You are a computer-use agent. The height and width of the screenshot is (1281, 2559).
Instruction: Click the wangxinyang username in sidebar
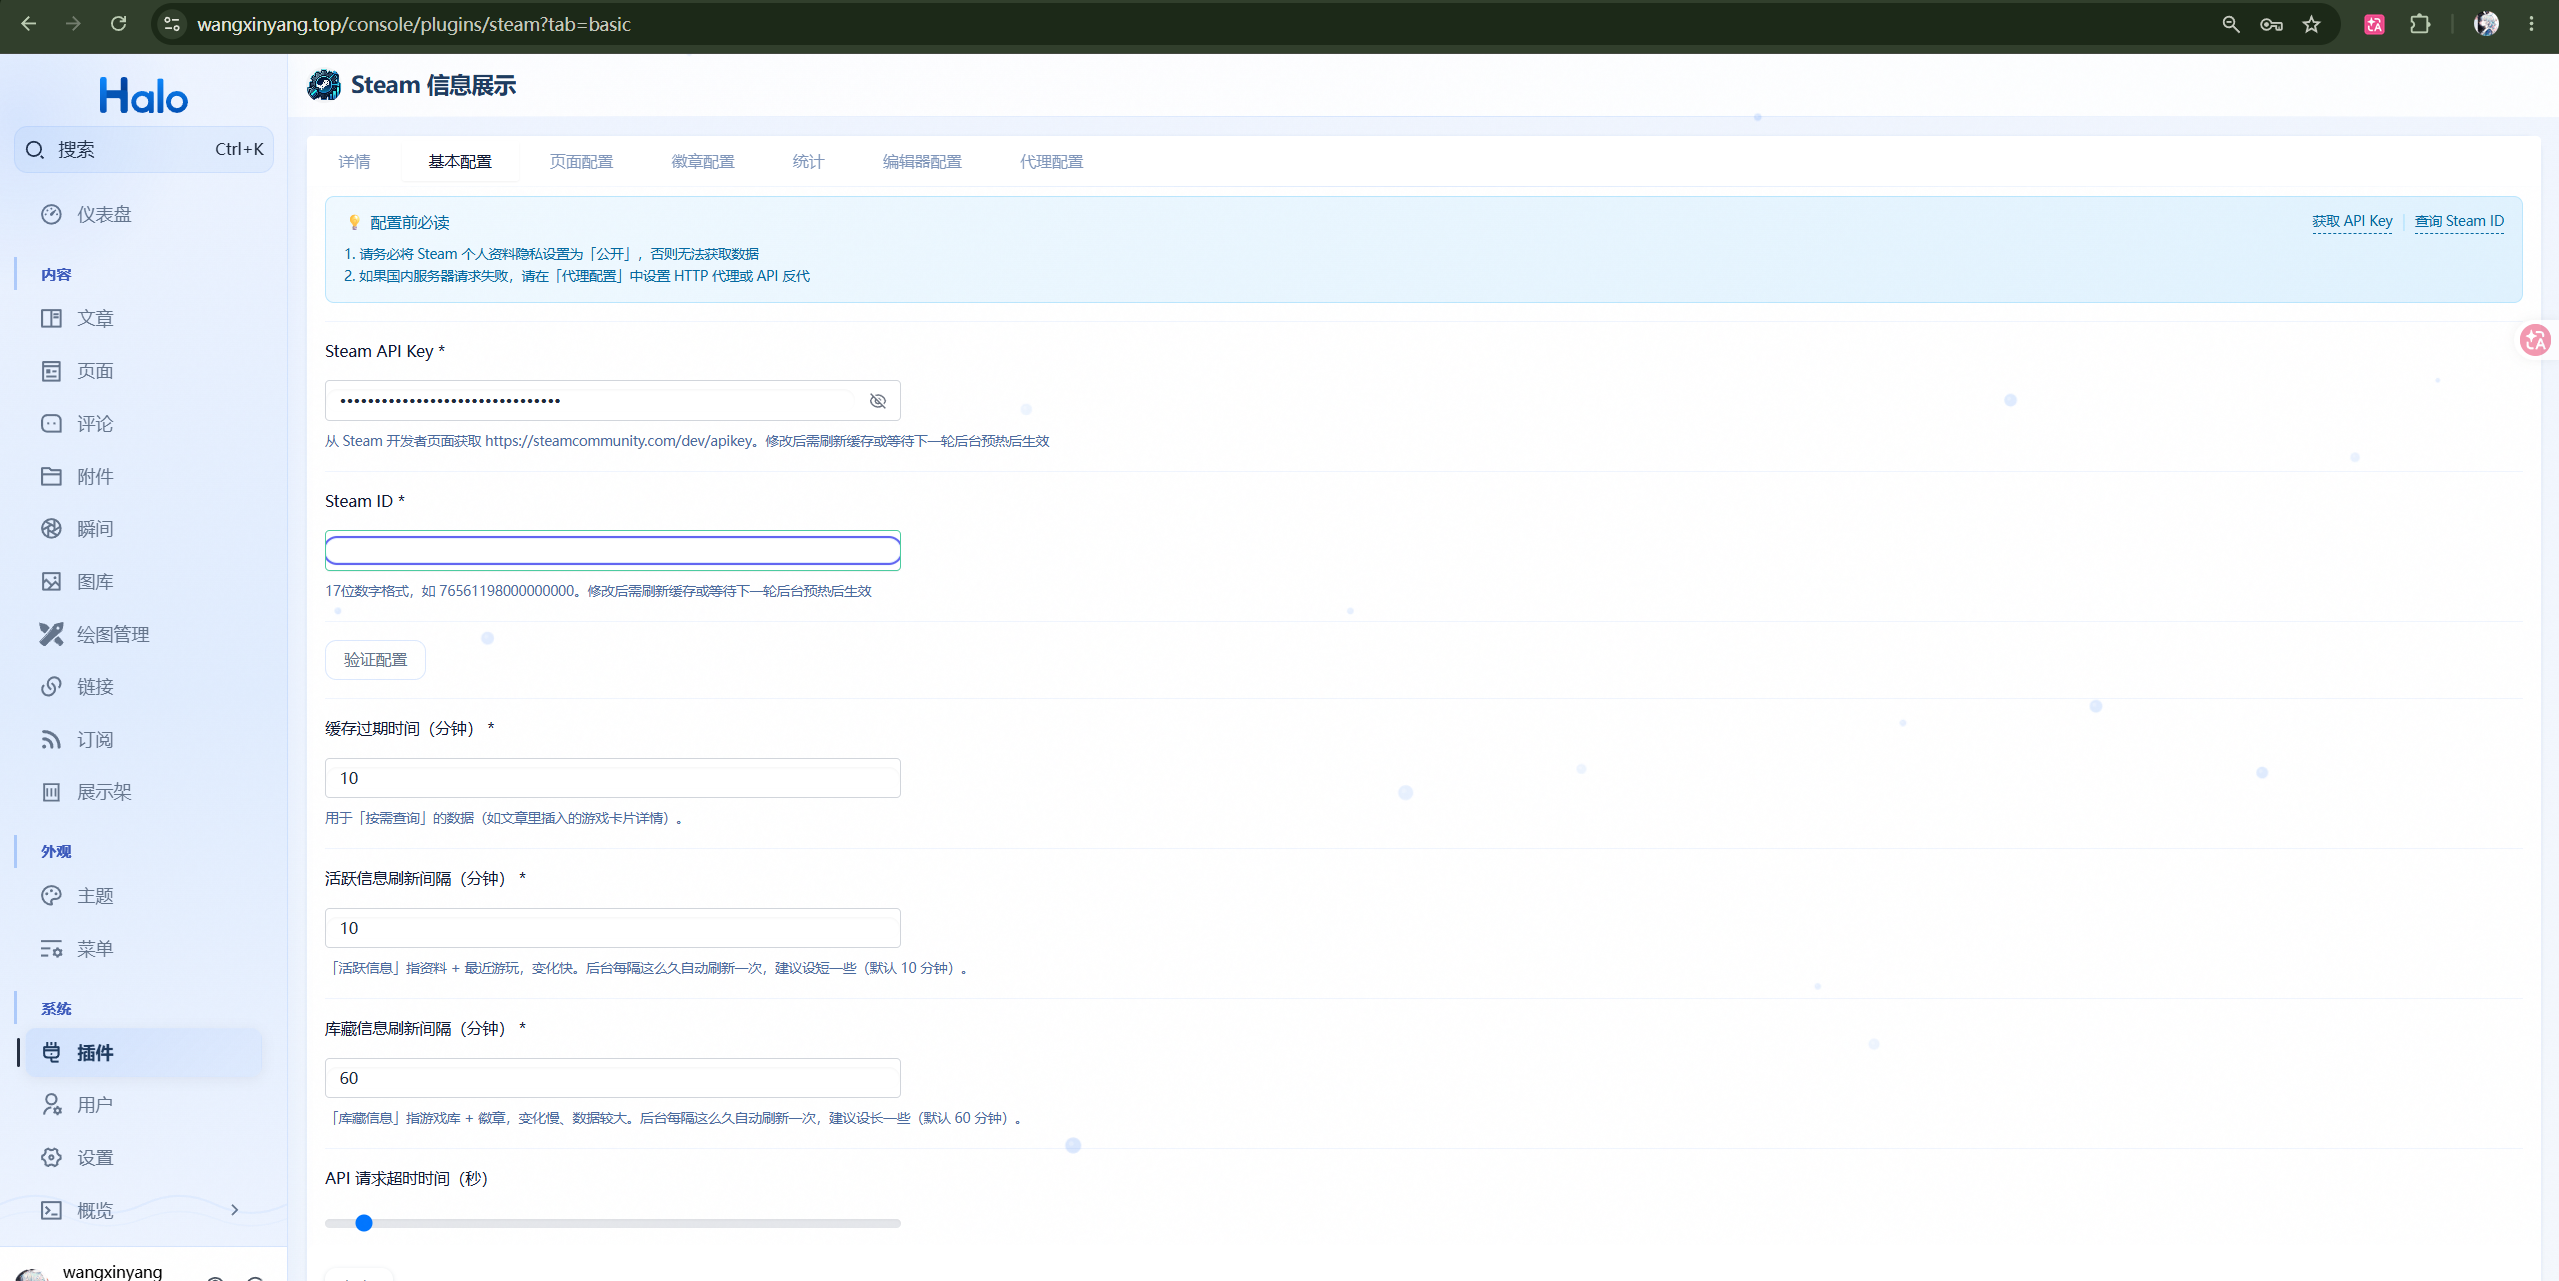[x=112, y=1271]
